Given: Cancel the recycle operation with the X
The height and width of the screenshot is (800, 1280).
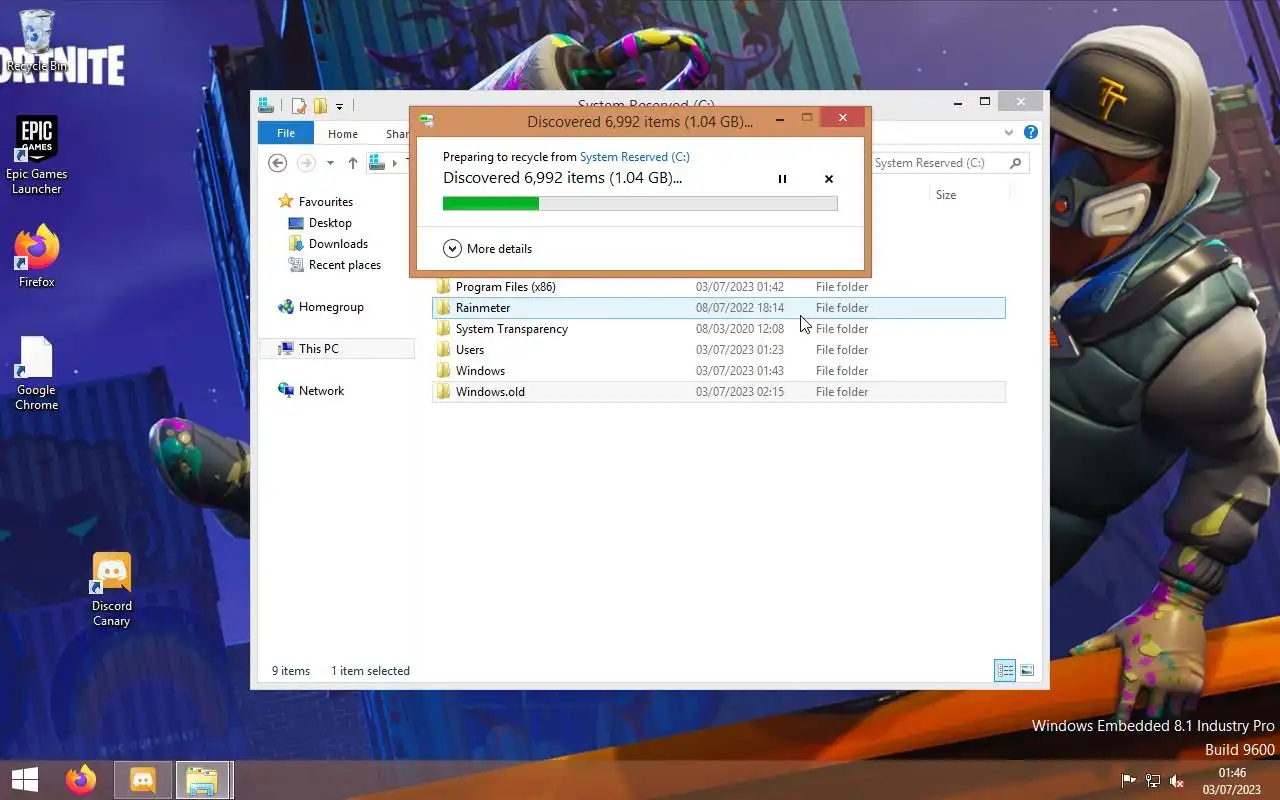Looking at the screenshot, I should pos(828,179).
